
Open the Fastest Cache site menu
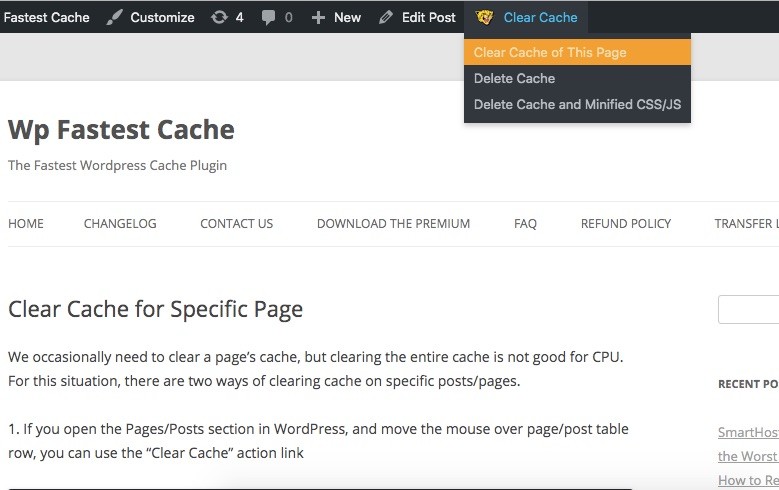point(46,17)
